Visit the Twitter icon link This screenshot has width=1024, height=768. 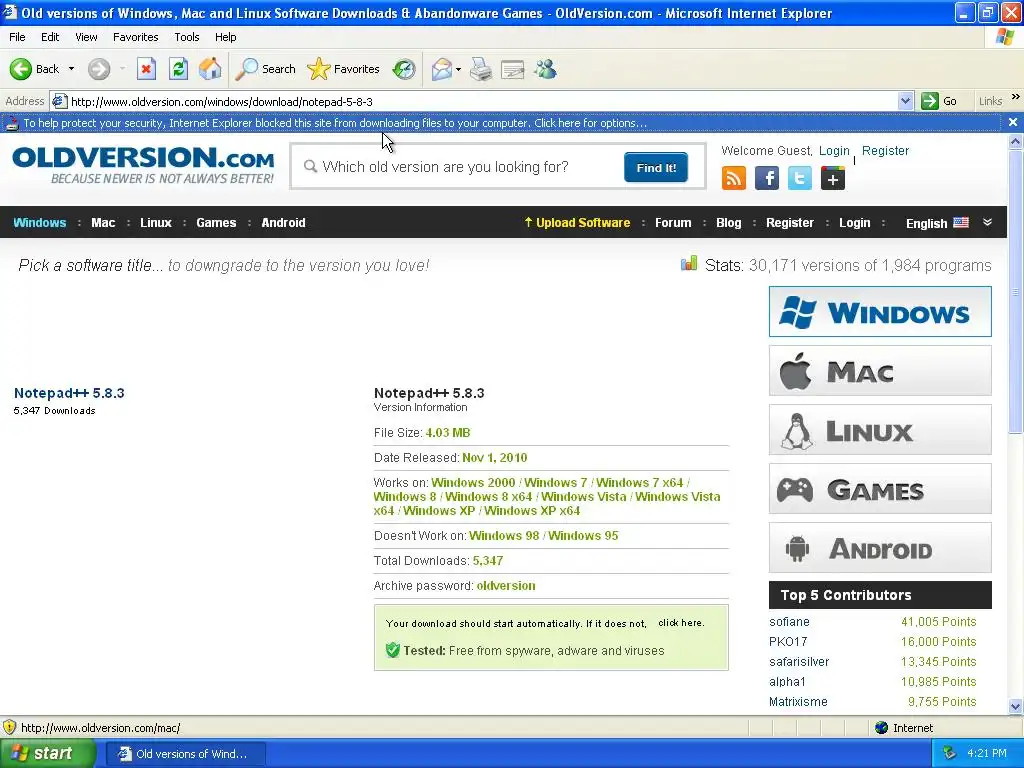799,178
